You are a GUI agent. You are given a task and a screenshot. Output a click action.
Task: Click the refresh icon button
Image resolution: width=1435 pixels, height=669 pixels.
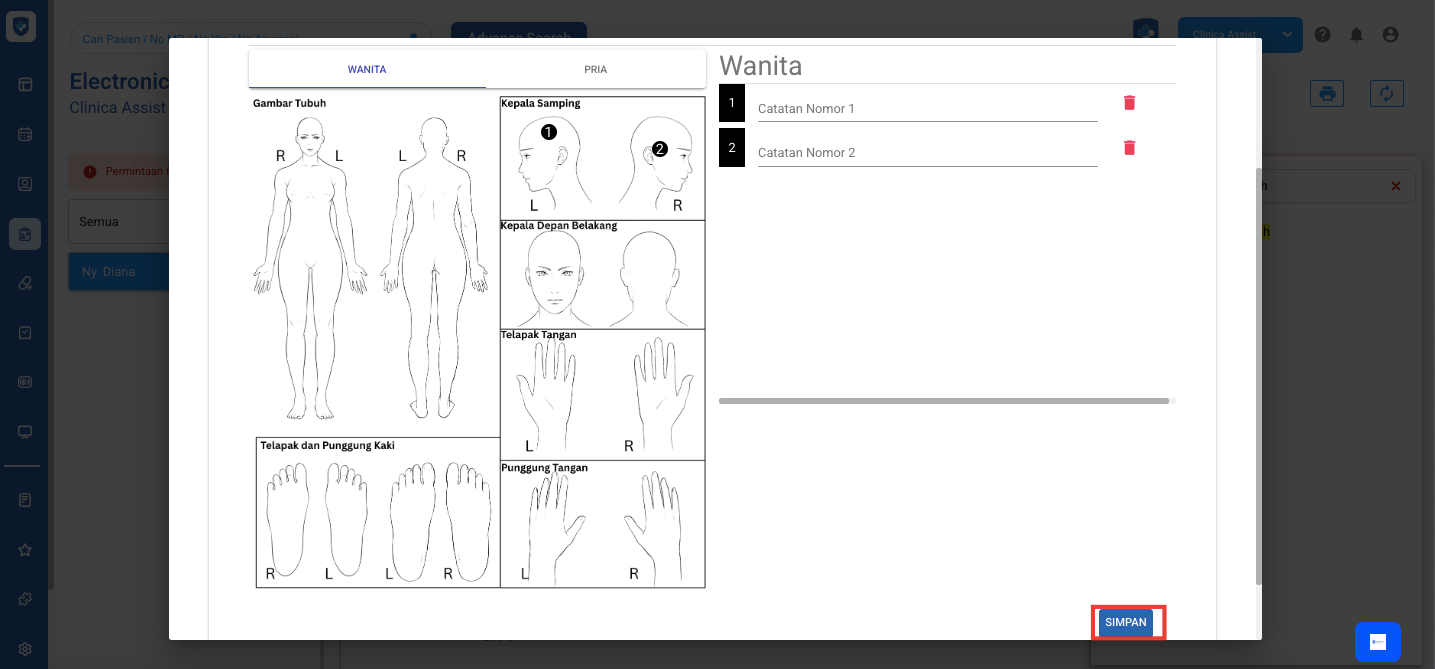[1387, 94]
